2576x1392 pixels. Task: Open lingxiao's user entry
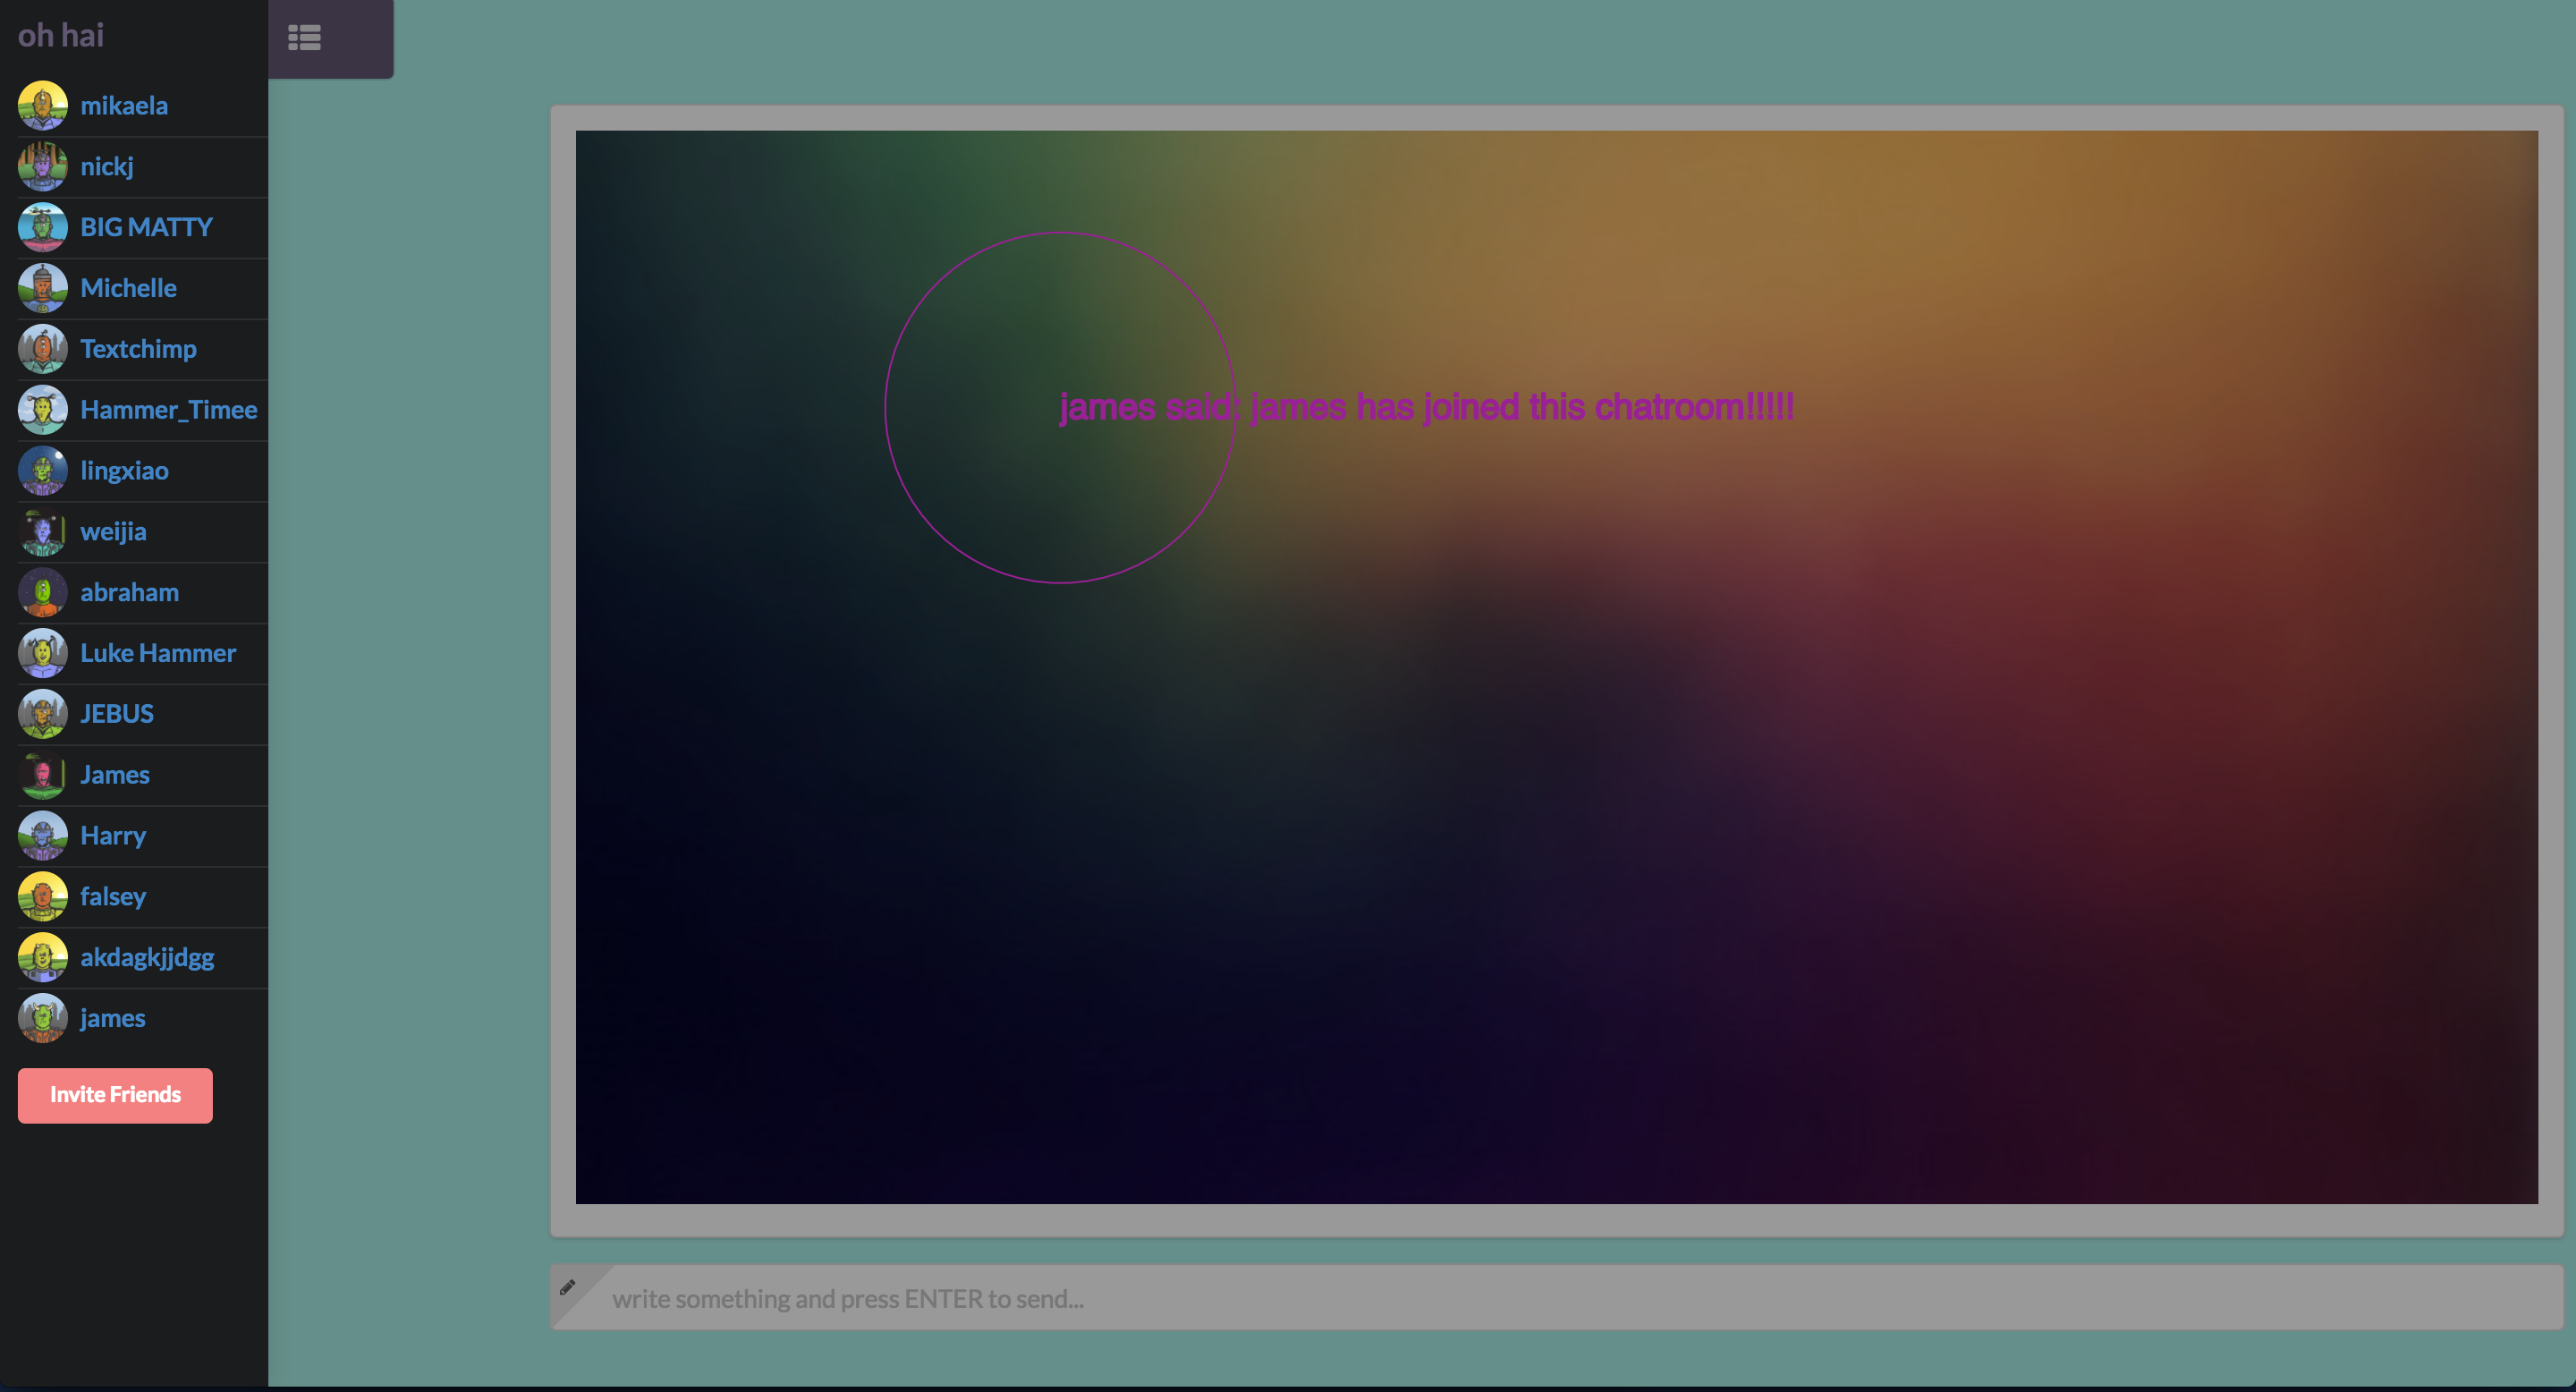point(124,471)
